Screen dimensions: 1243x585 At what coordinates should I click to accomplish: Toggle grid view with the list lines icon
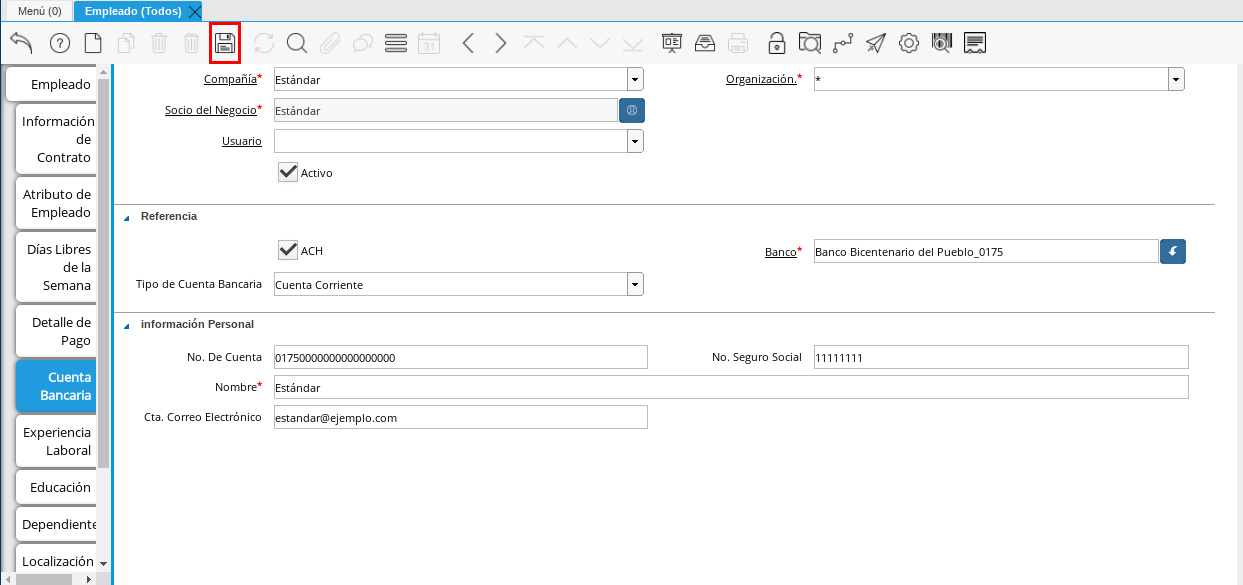396,43
